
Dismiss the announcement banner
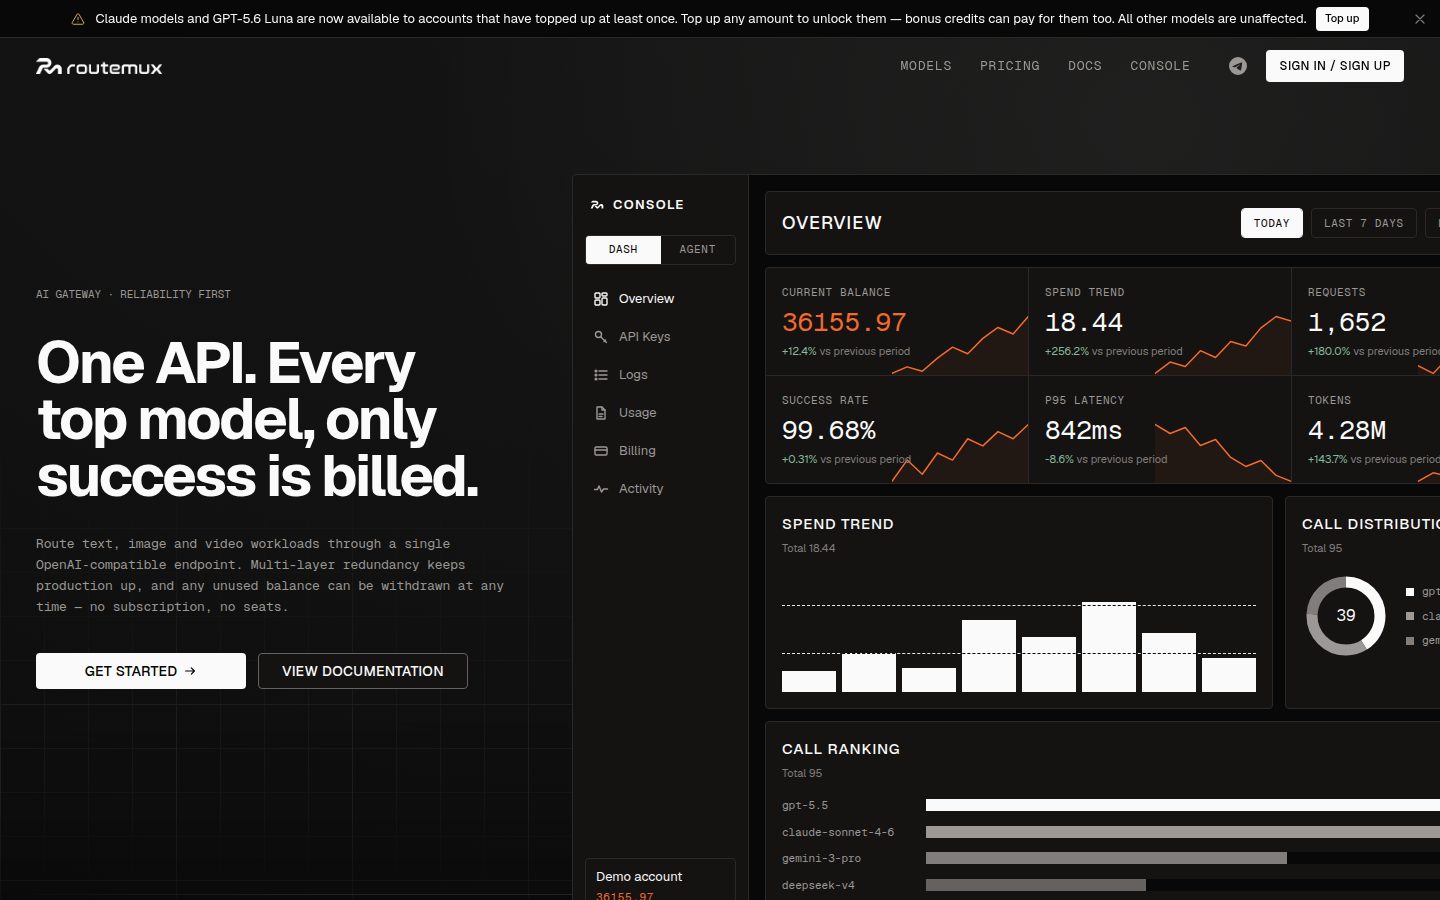click(1420, 19)
